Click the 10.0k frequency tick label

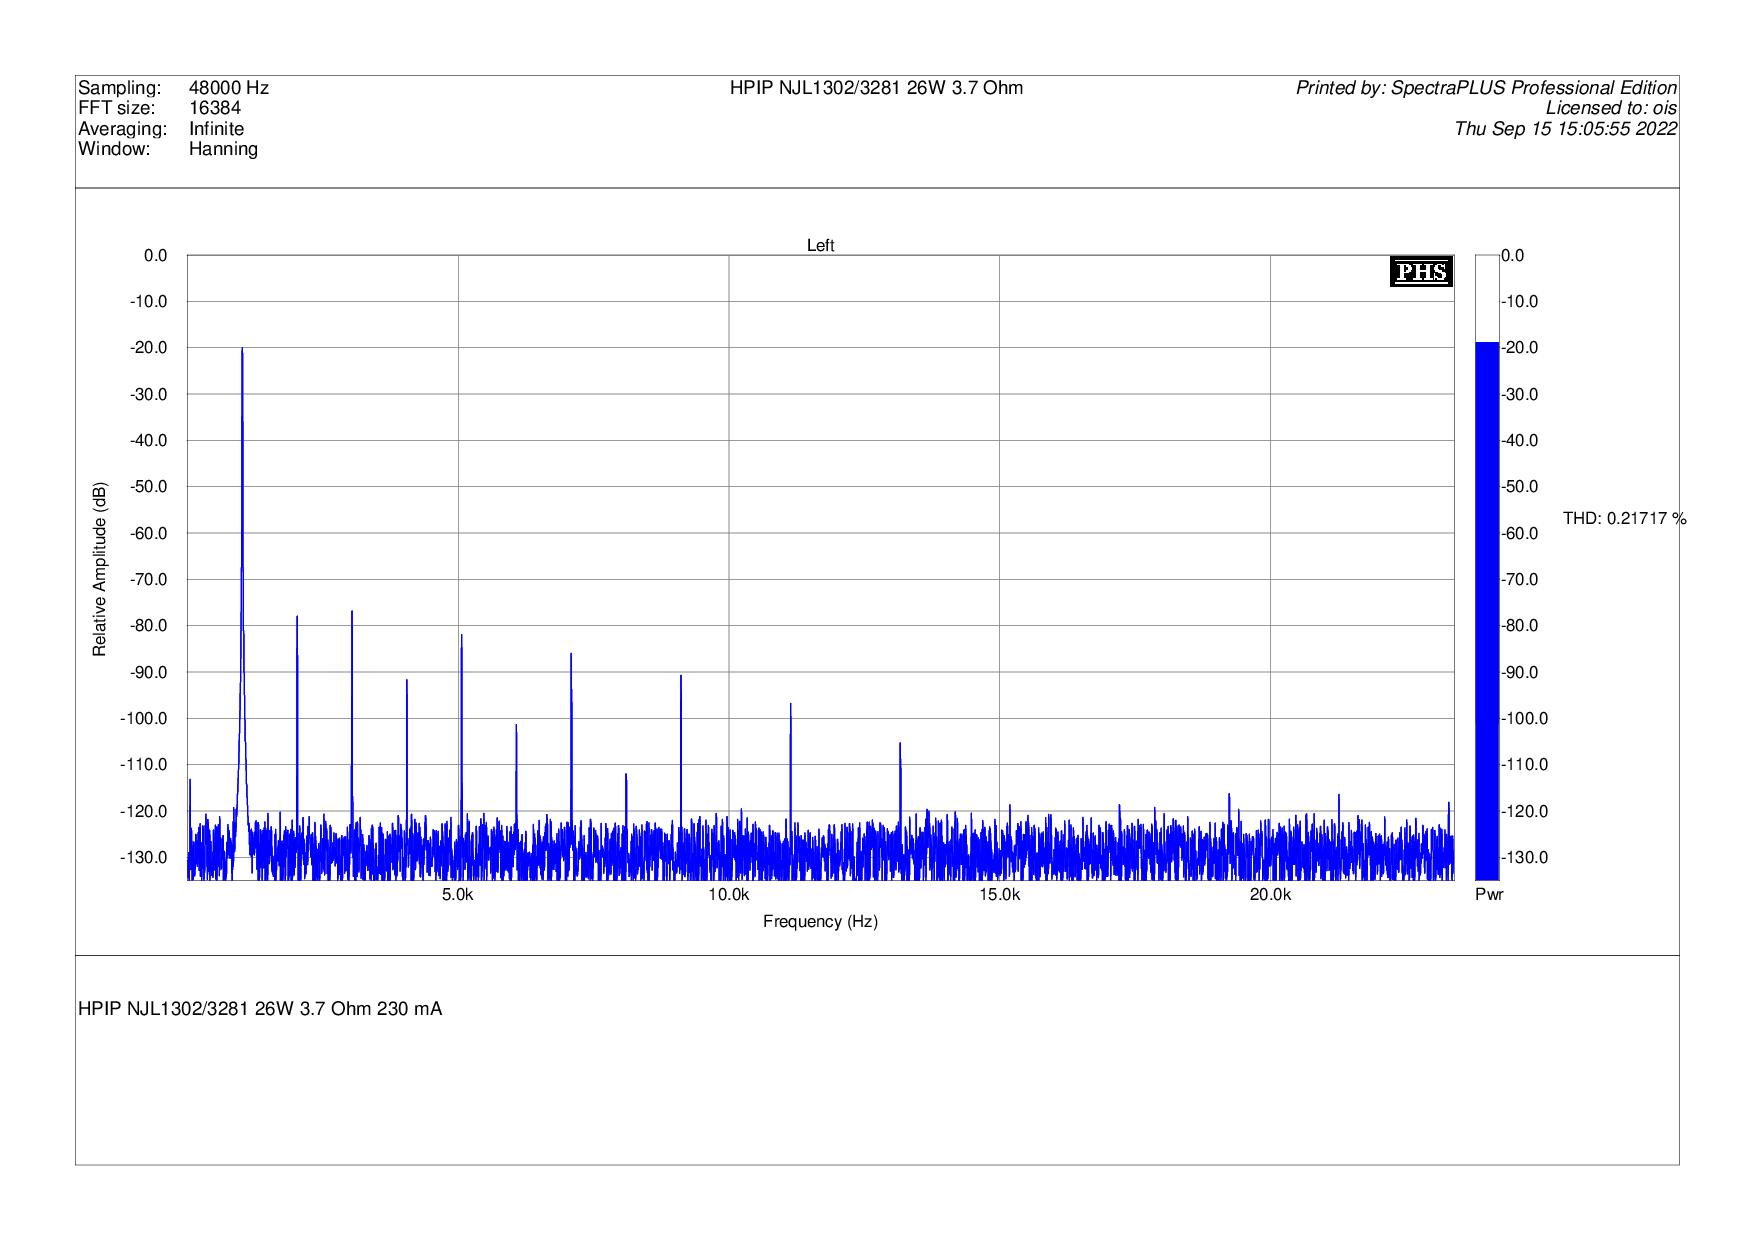point(729,895)
